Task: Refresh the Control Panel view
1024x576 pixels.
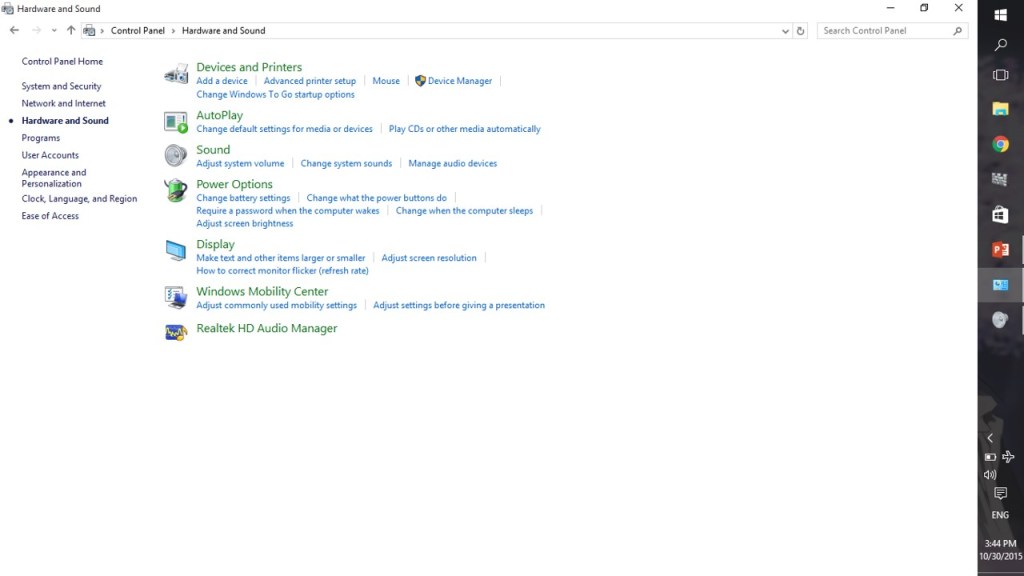Action: [x=800, y=31]
